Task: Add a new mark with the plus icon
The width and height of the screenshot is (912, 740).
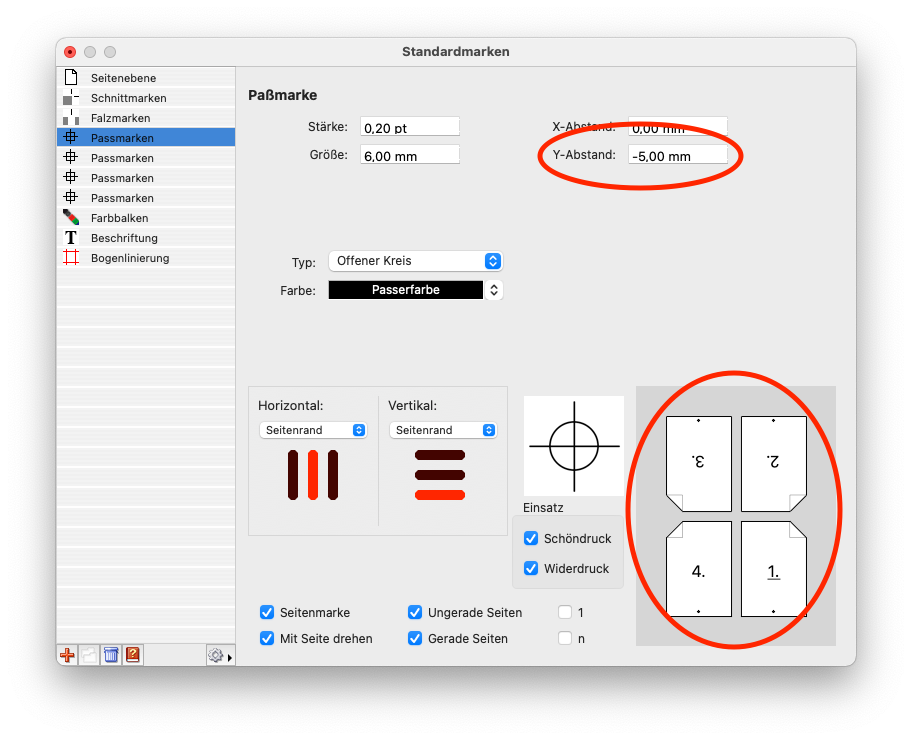Action: coord(67,655)
